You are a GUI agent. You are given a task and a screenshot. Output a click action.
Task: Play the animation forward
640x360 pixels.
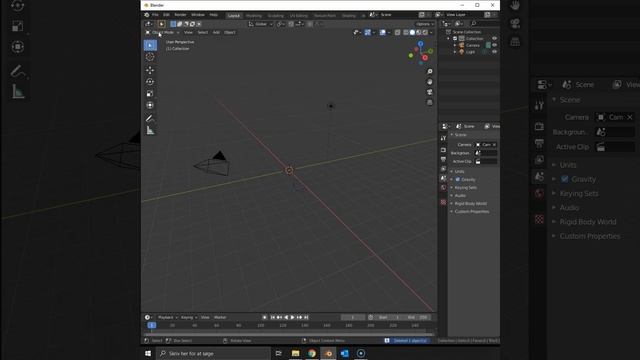pyautogui.click(x=292, y=317)
